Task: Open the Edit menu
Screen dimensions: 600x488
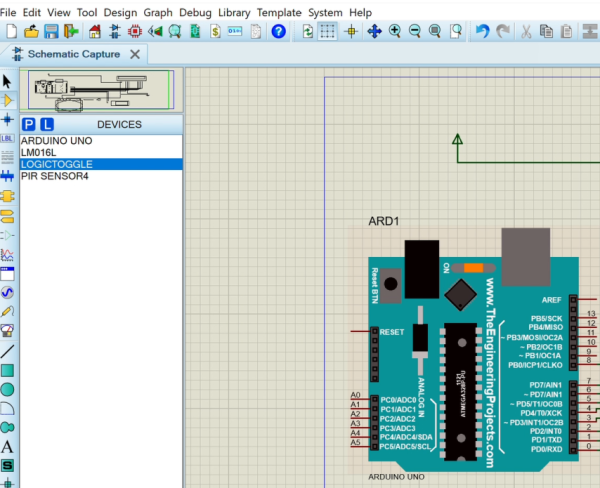Action: [31, 13]
